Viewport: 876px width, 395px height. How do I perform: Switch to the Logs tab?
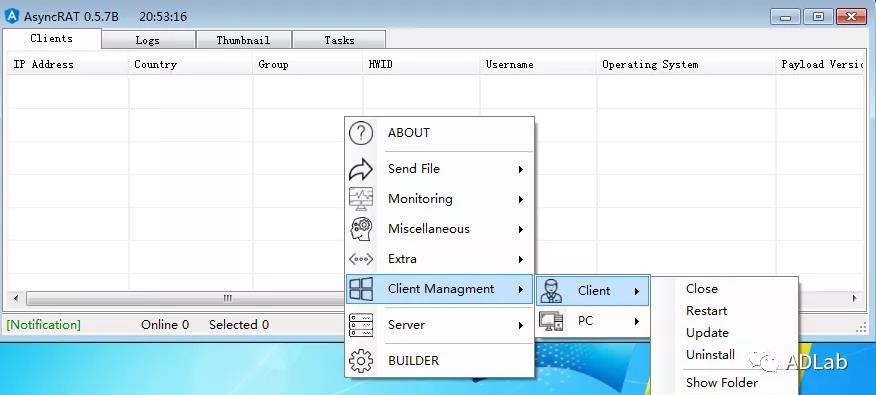point(148,40)
